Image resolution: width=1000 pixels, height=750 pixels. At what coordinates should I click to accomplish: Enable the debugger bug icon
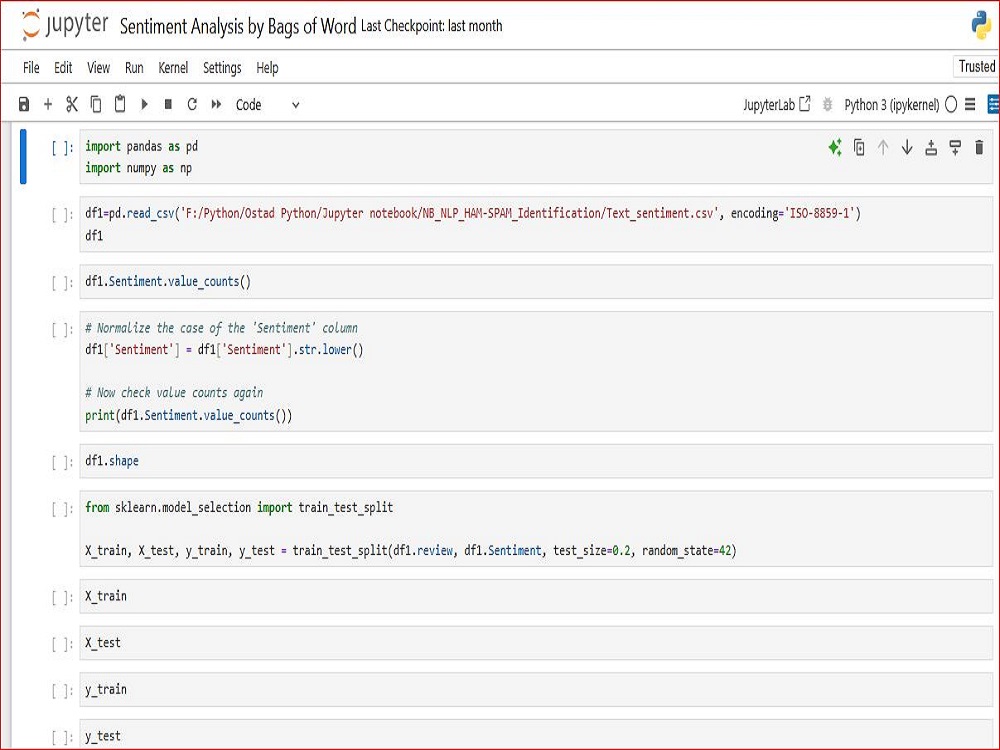[827, 104]
